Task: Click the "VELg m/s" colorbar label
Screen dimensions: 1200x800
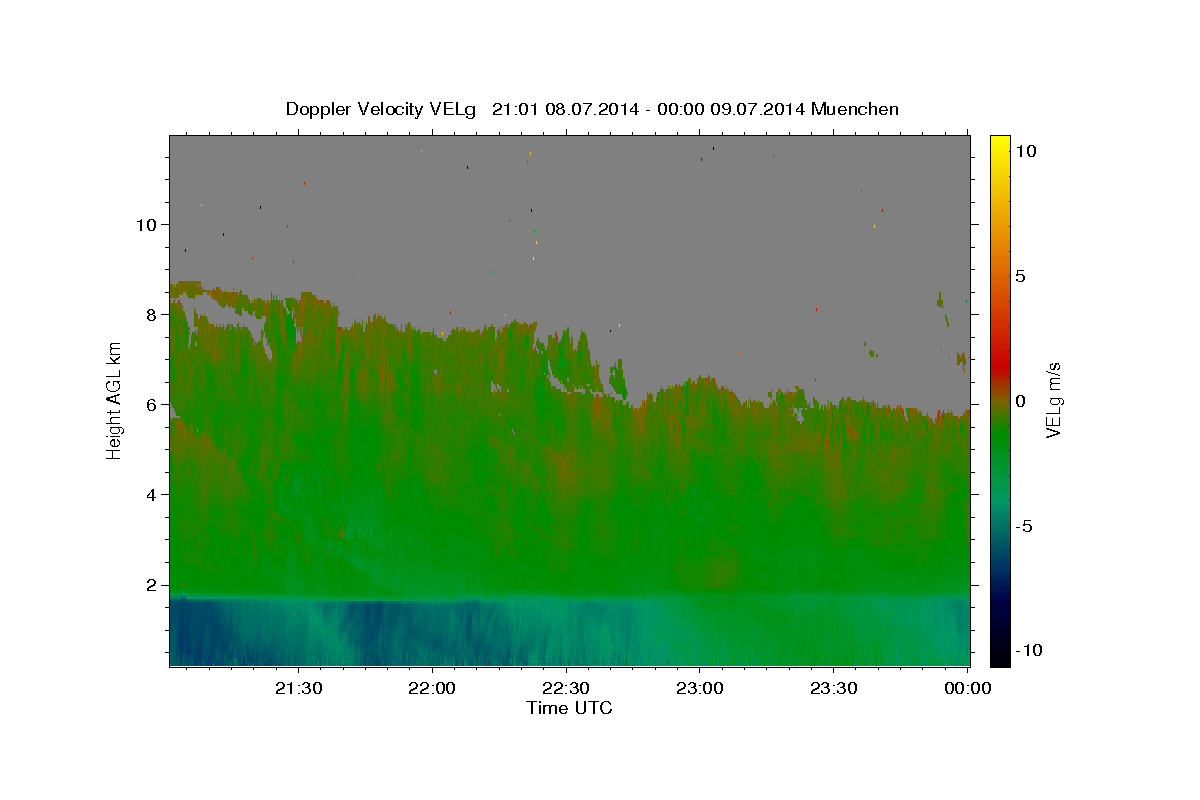Action: pyautogui.click(x=1053, y=400)
